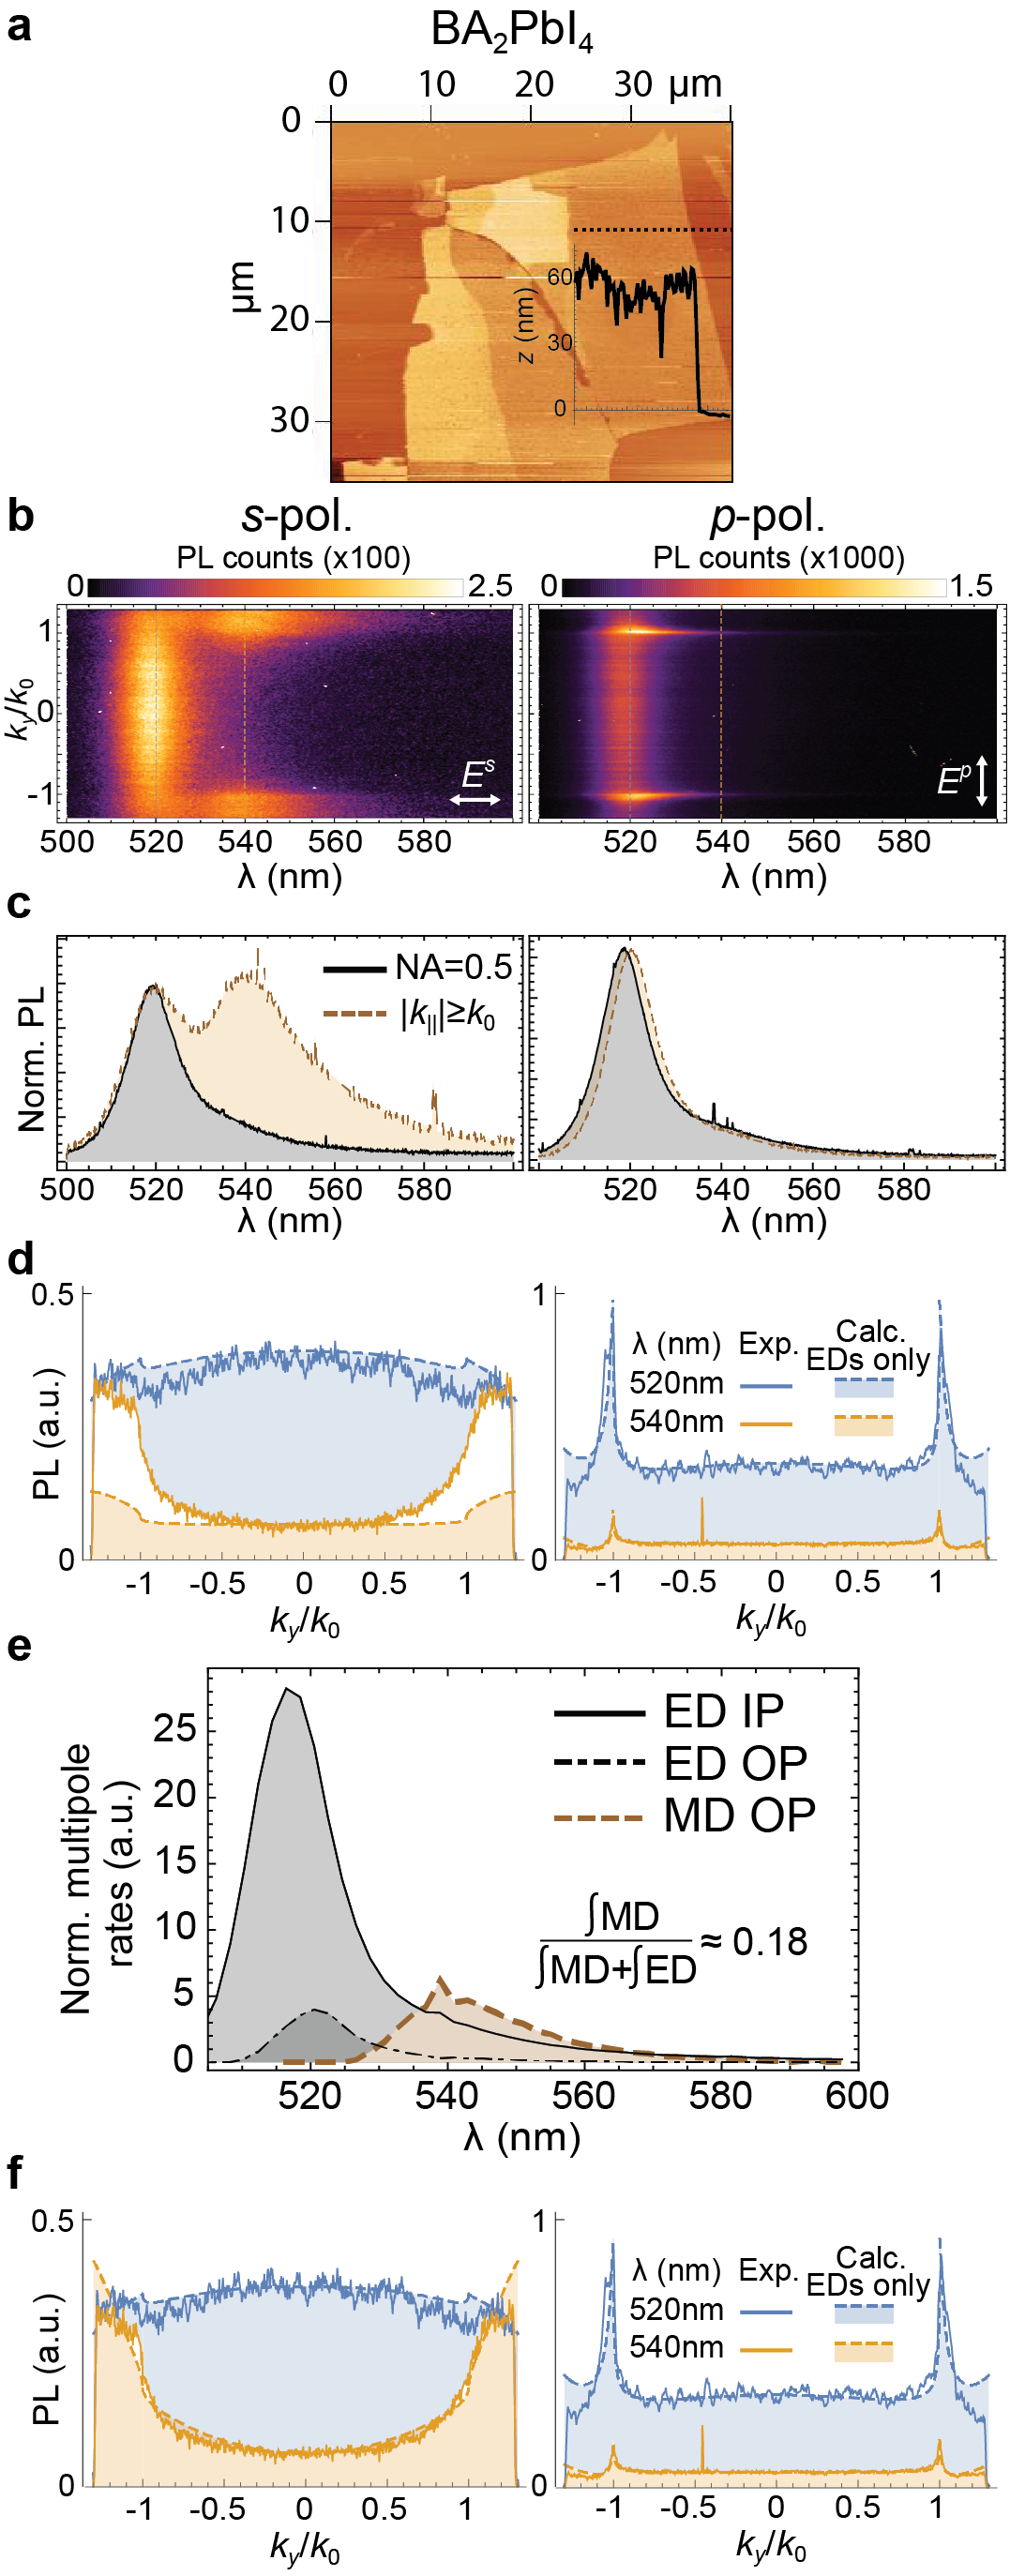The image size is (1010, 2576).
Task: Click the 'PL (a.u.)' y-axis label in panel d
Action: (46, 1433)
